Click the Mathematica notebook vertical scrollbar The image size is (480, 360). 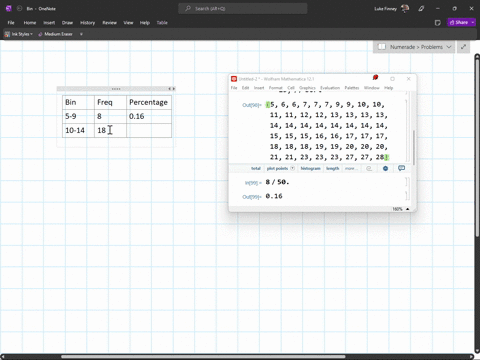click(x=414, y=147)
